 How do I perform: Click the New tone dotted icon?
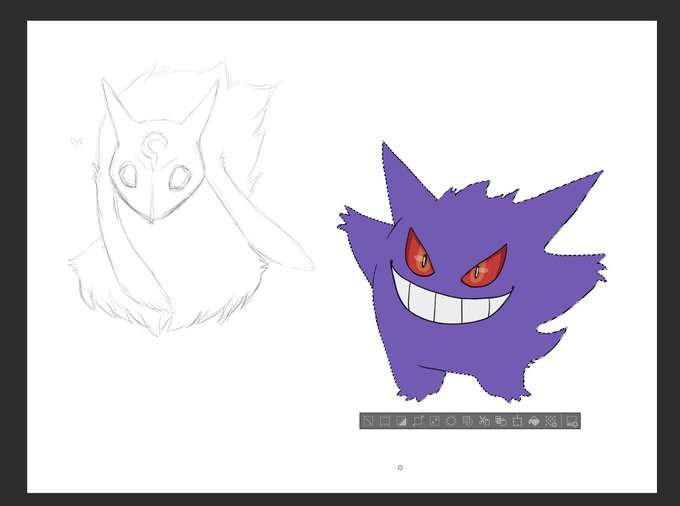[x=551, y=421]
